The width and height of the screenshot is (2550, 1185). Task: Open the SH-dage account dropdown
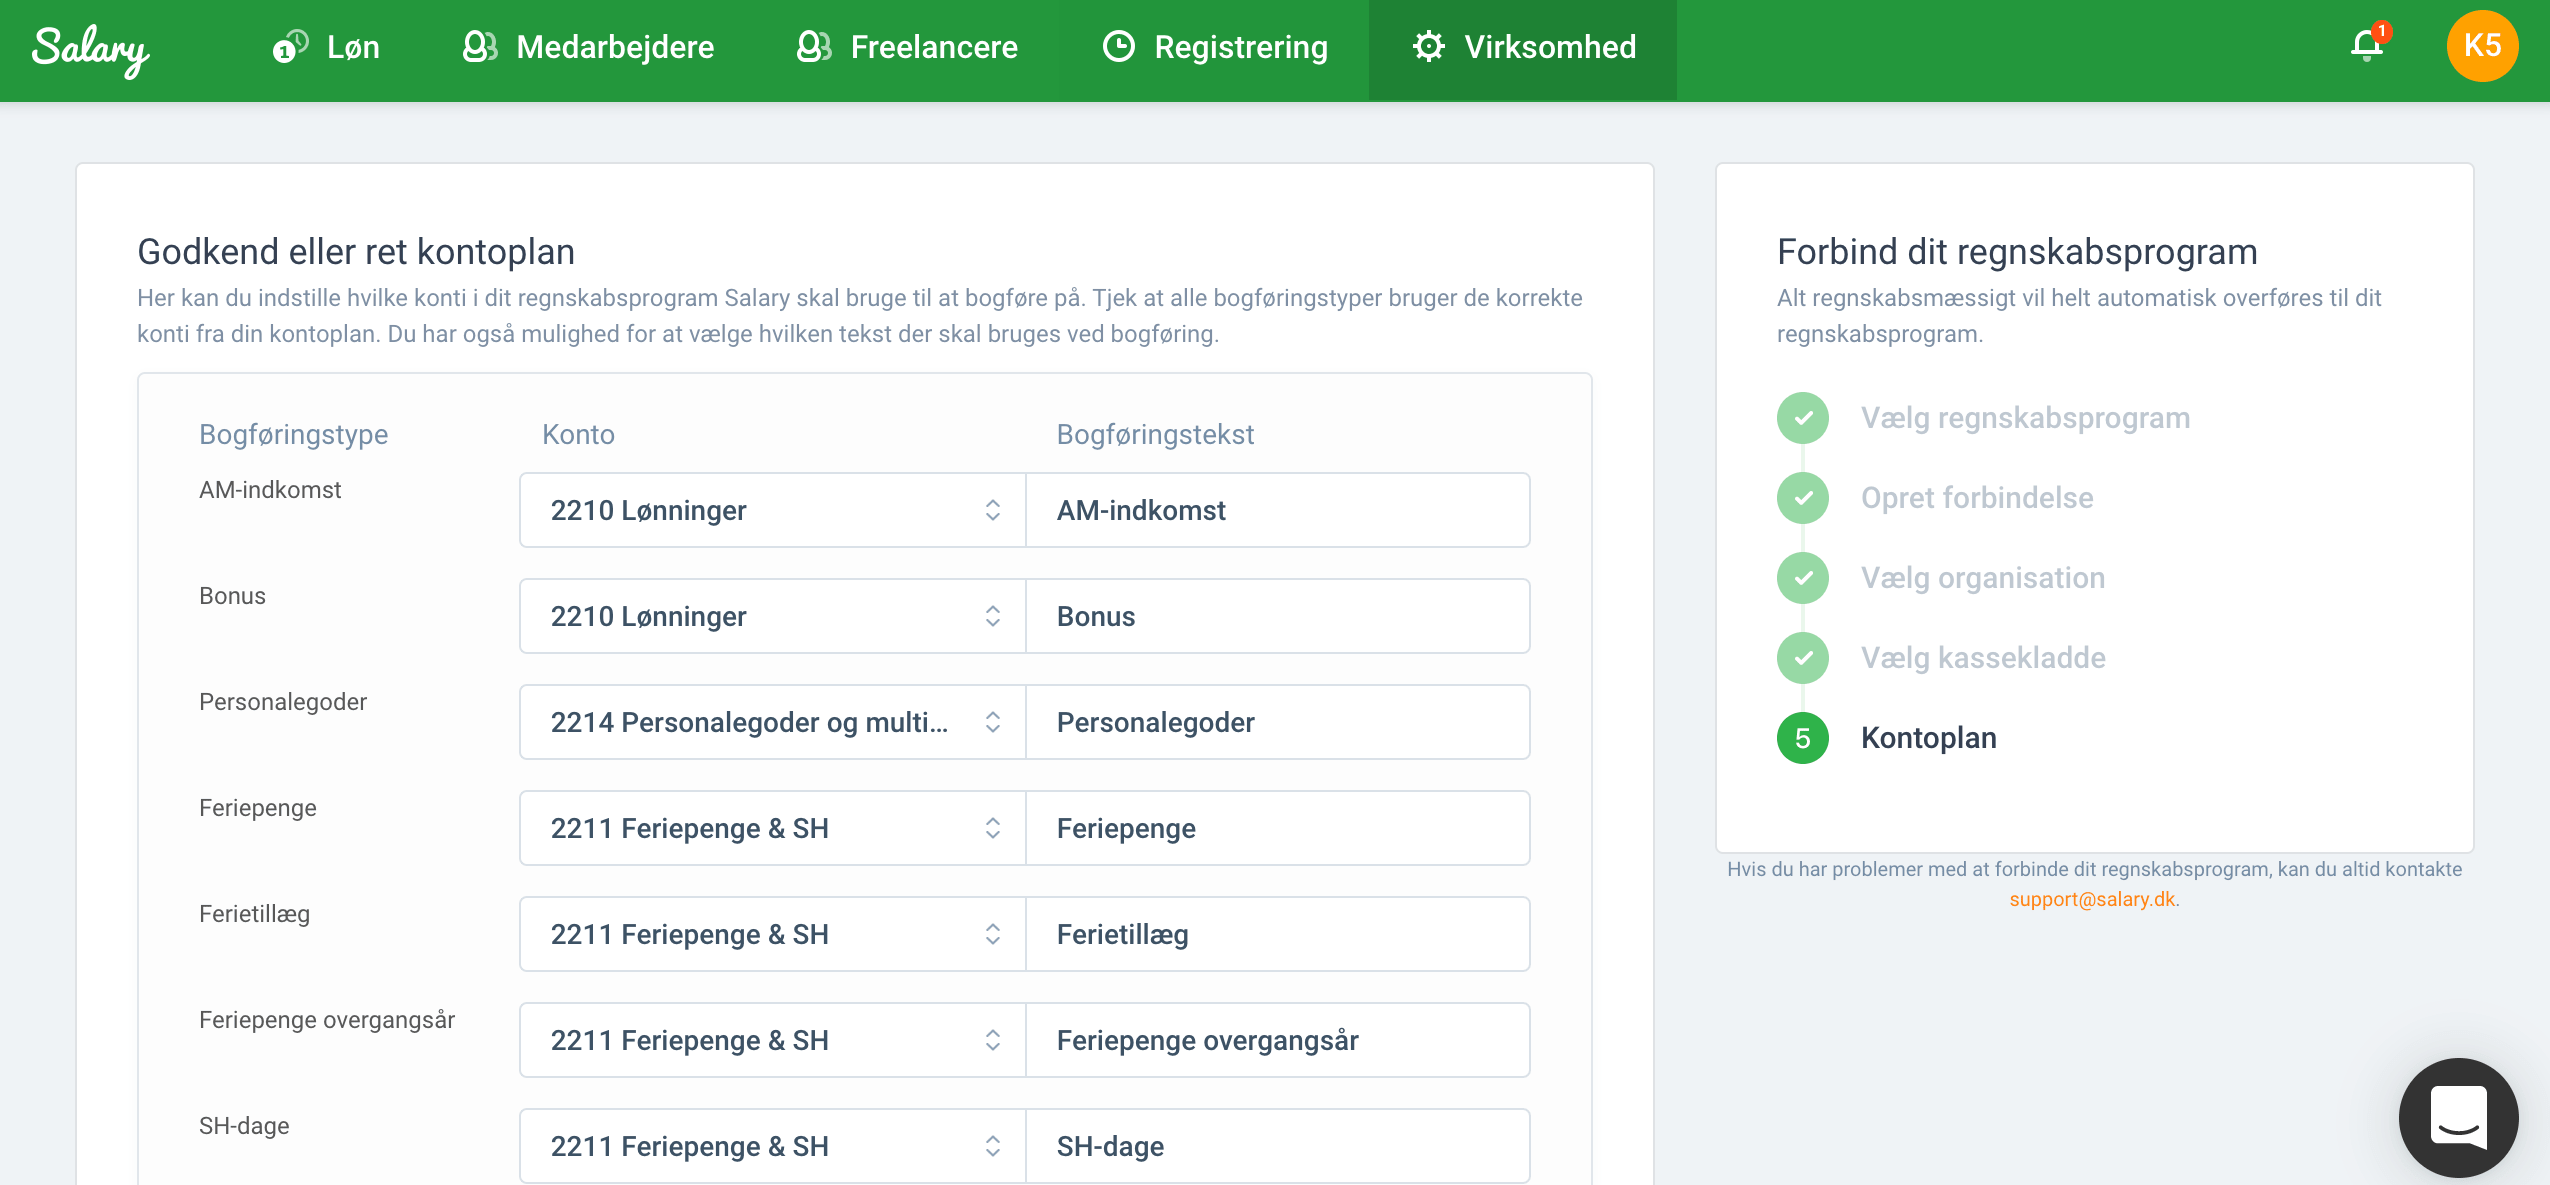(x=991, y=1145)
